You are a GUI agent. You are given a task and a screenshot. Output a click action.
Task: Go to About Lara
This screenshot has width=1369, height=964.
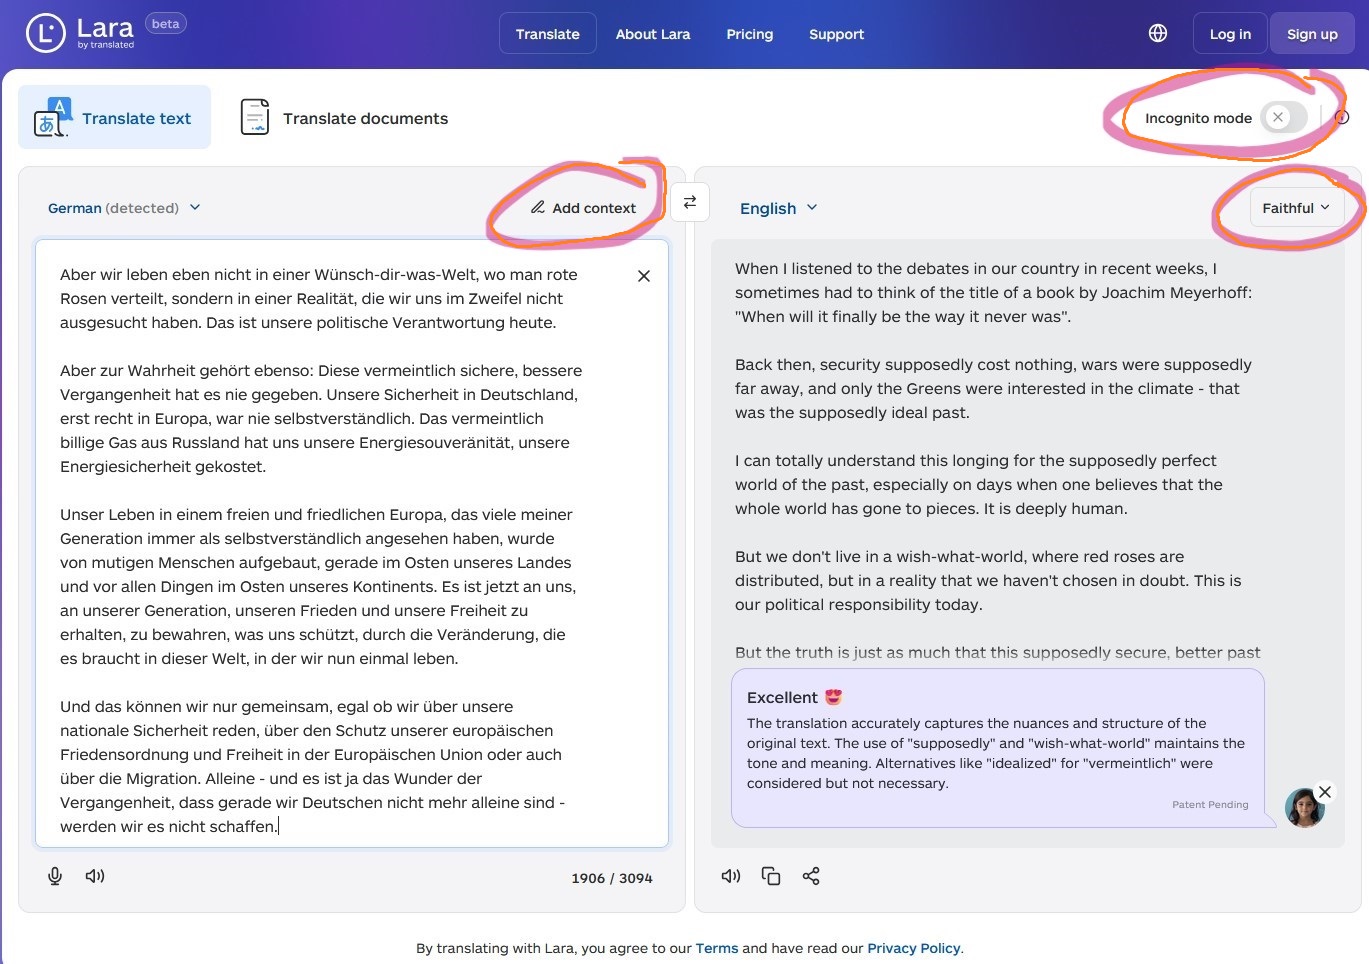point(653,34)
